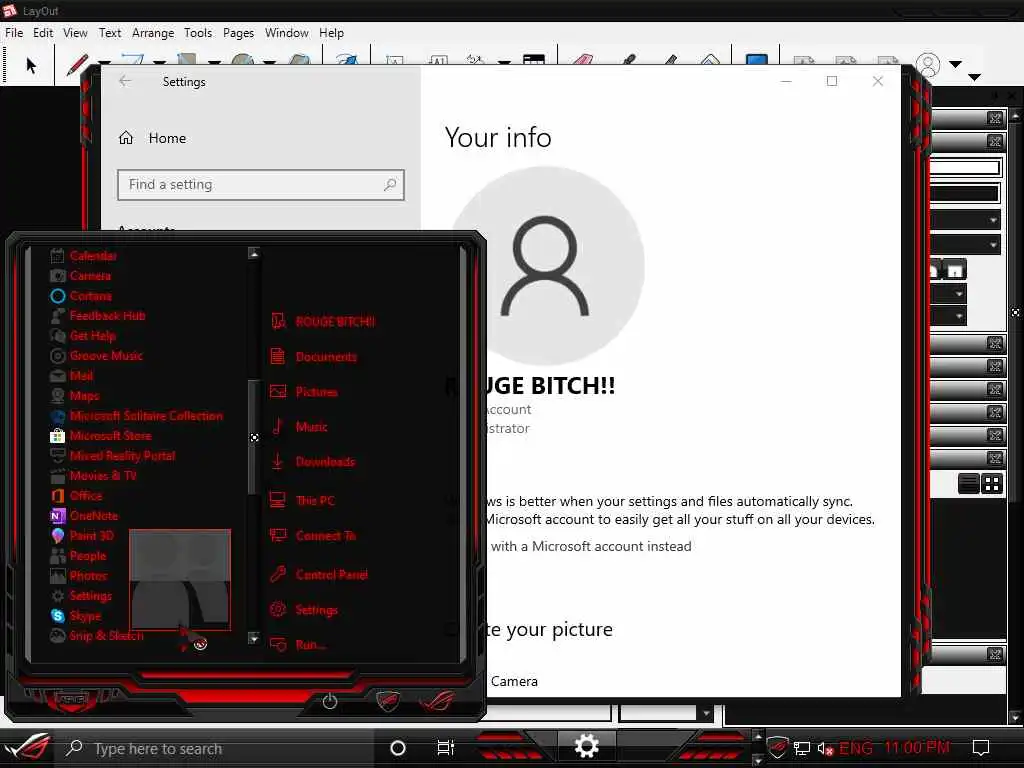The image size is (1024, 768).
Task: Click the muted volume icon in system tray
Action: tap(825, 748)
